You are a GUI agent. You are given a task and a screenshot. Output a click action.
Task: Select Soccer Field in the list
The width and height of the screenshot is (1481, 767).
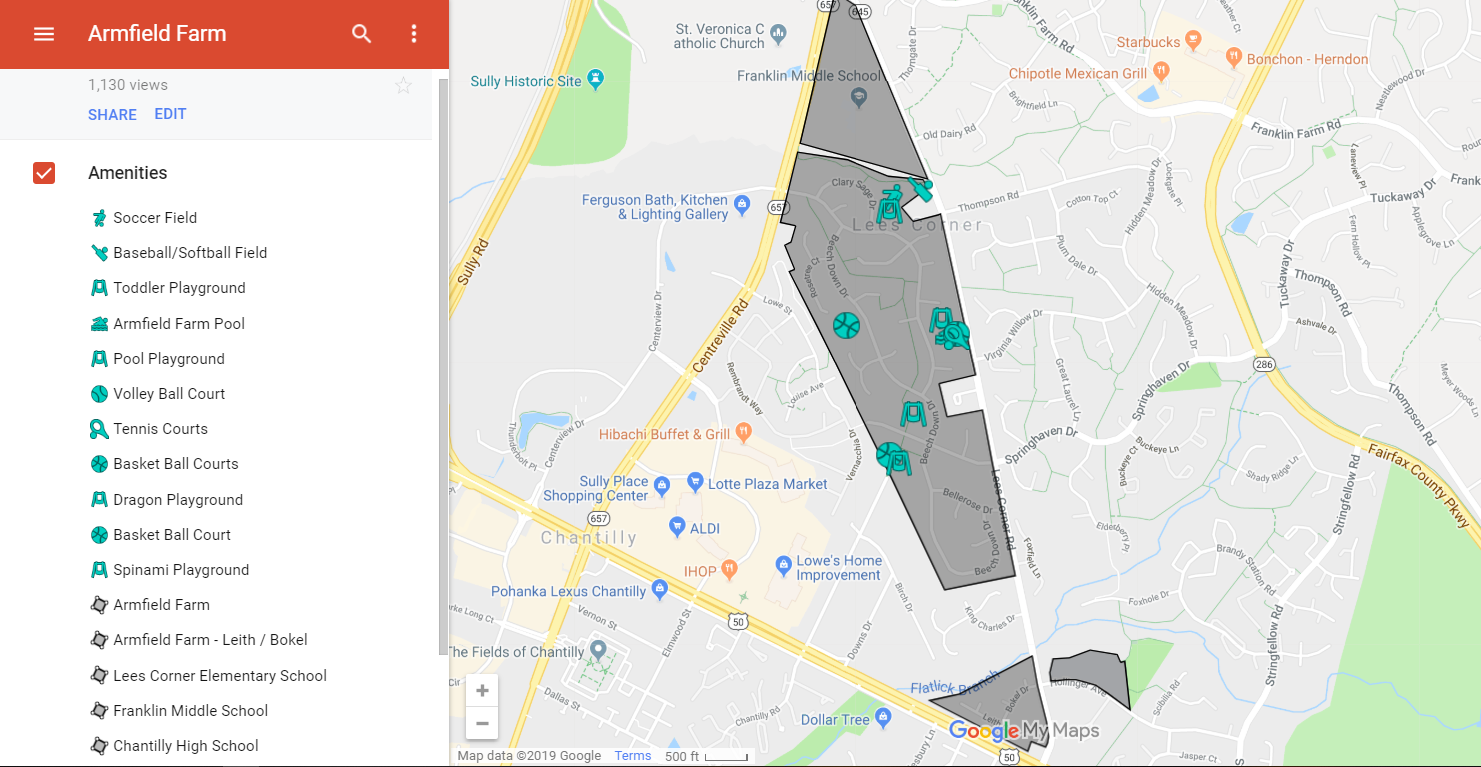pos(155,218)
